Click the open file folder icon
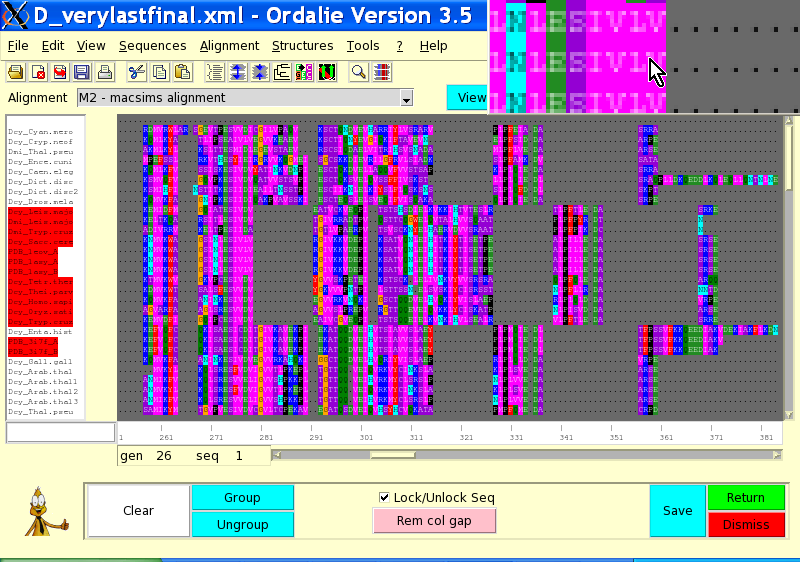Image resolution: width=800 pixels, height=562 pixels. click(x=16, y=72)
